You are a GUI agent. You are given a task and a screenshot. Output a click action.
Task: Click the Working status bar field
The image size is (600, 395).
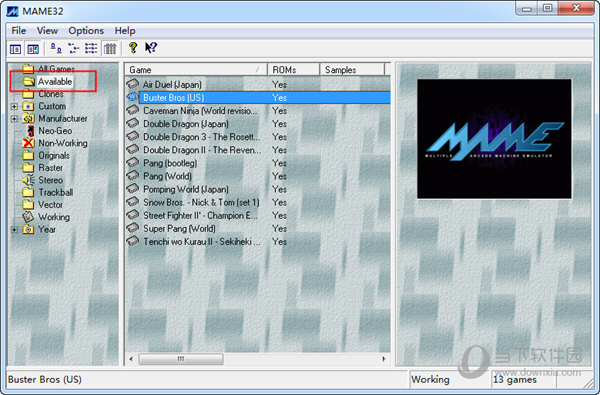450,379
